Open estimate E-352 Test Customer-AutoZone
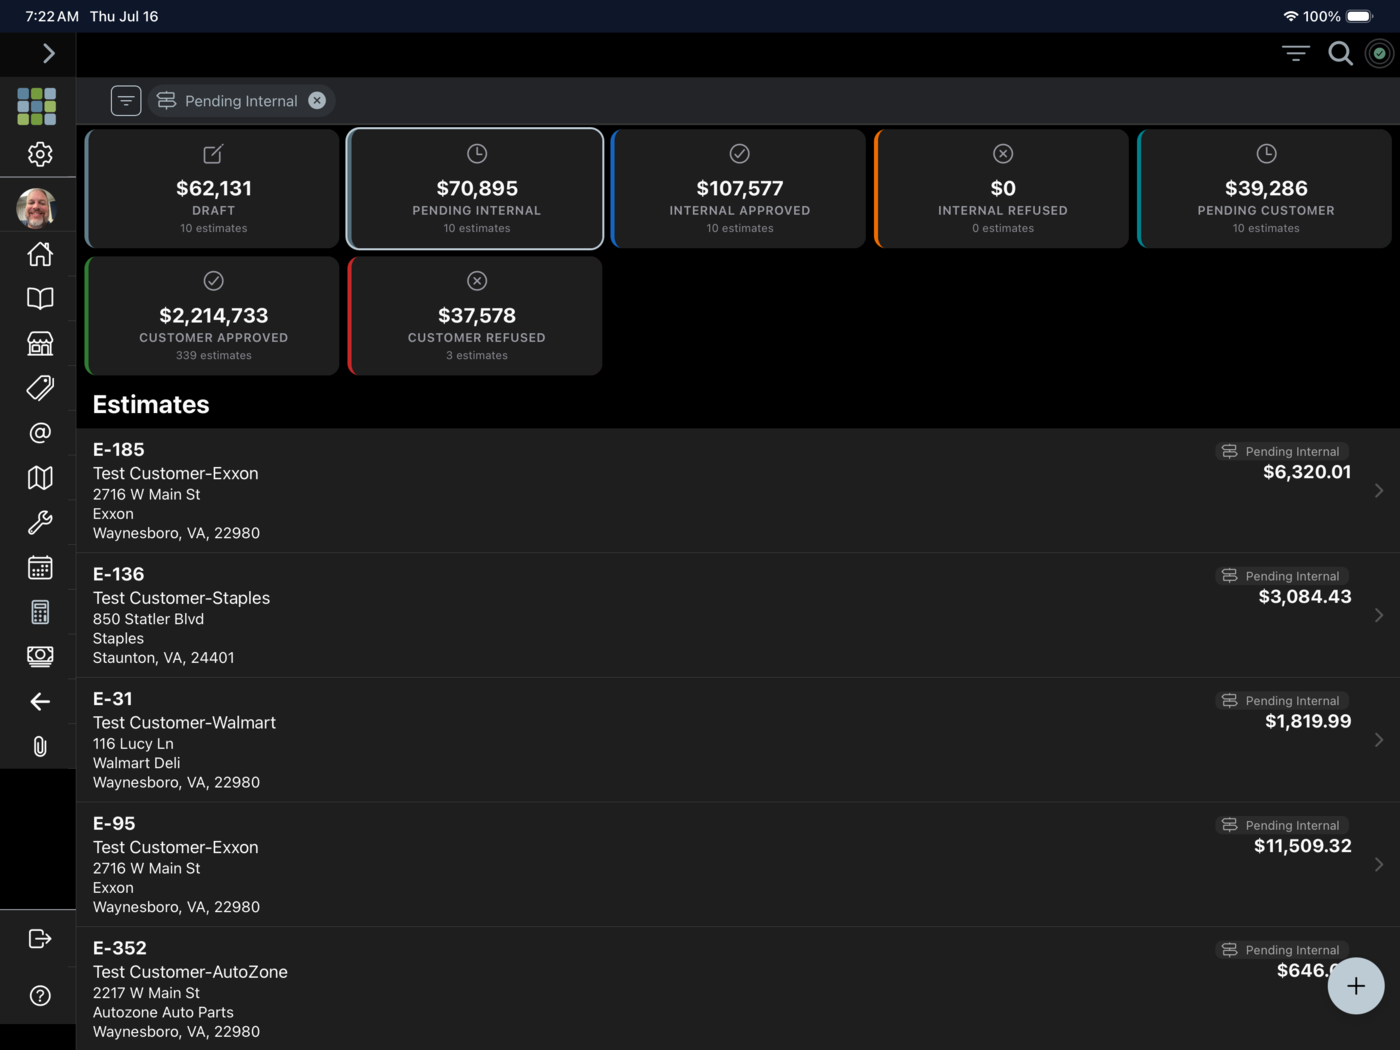1400x1050 pixels. coord(738,989)
